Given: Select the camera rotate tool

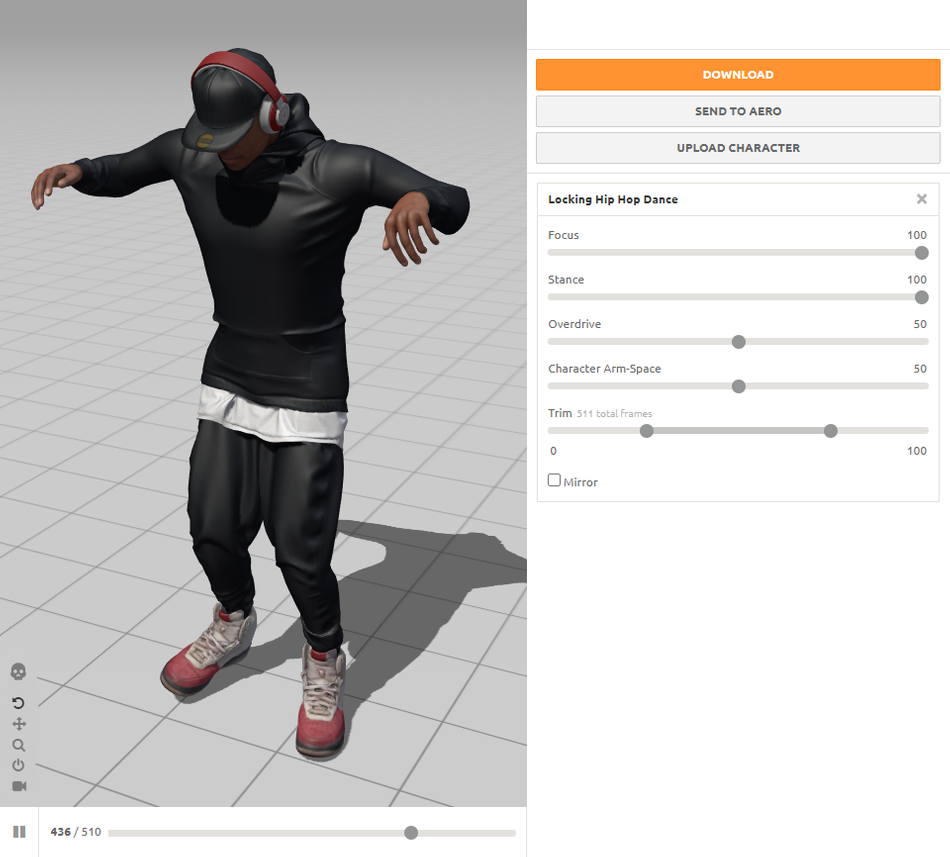Looking at the screenshot, I should click(x=18, y=703).
